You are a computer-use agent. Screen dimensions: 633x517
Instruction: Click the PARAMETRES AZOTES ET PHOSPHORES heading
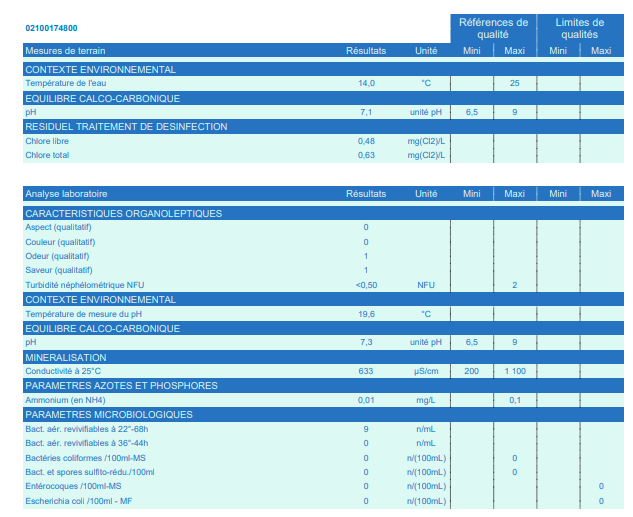tap(121, 386)
